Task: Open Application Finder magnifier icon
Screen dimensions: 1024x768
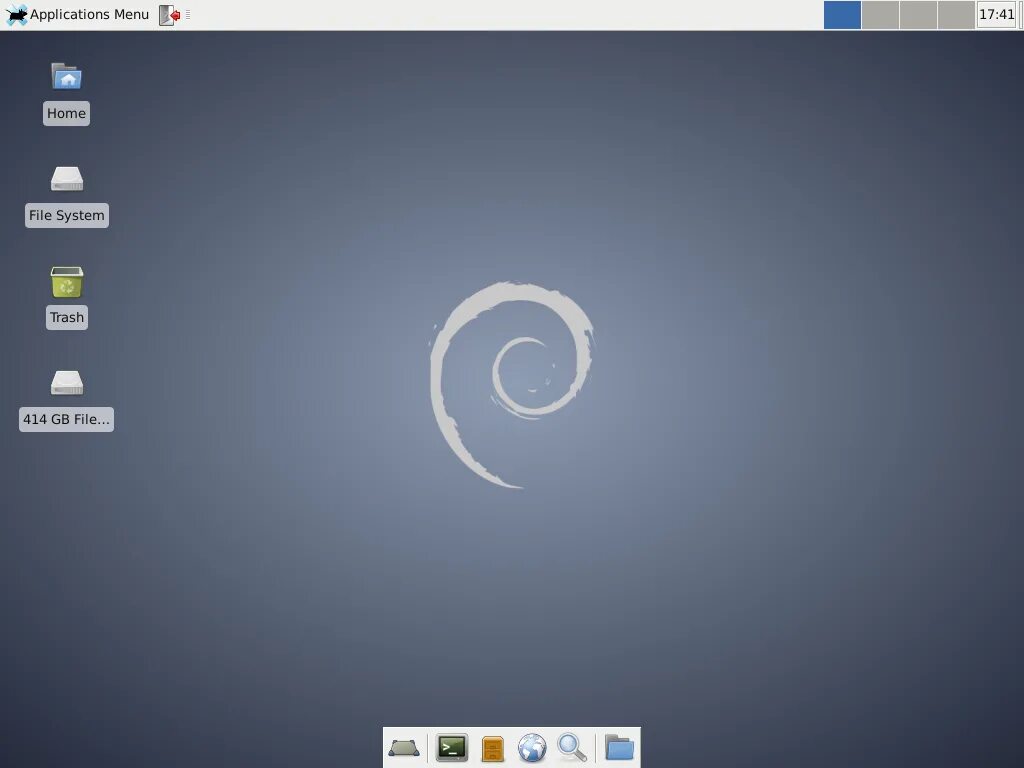Action: [572, 748]
